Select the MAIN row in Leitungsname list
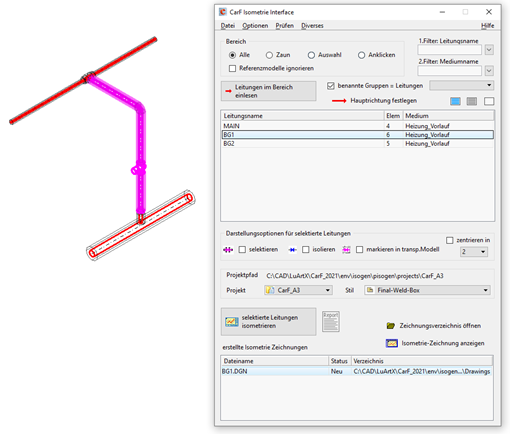510x434 pixels. pos(357,126)
